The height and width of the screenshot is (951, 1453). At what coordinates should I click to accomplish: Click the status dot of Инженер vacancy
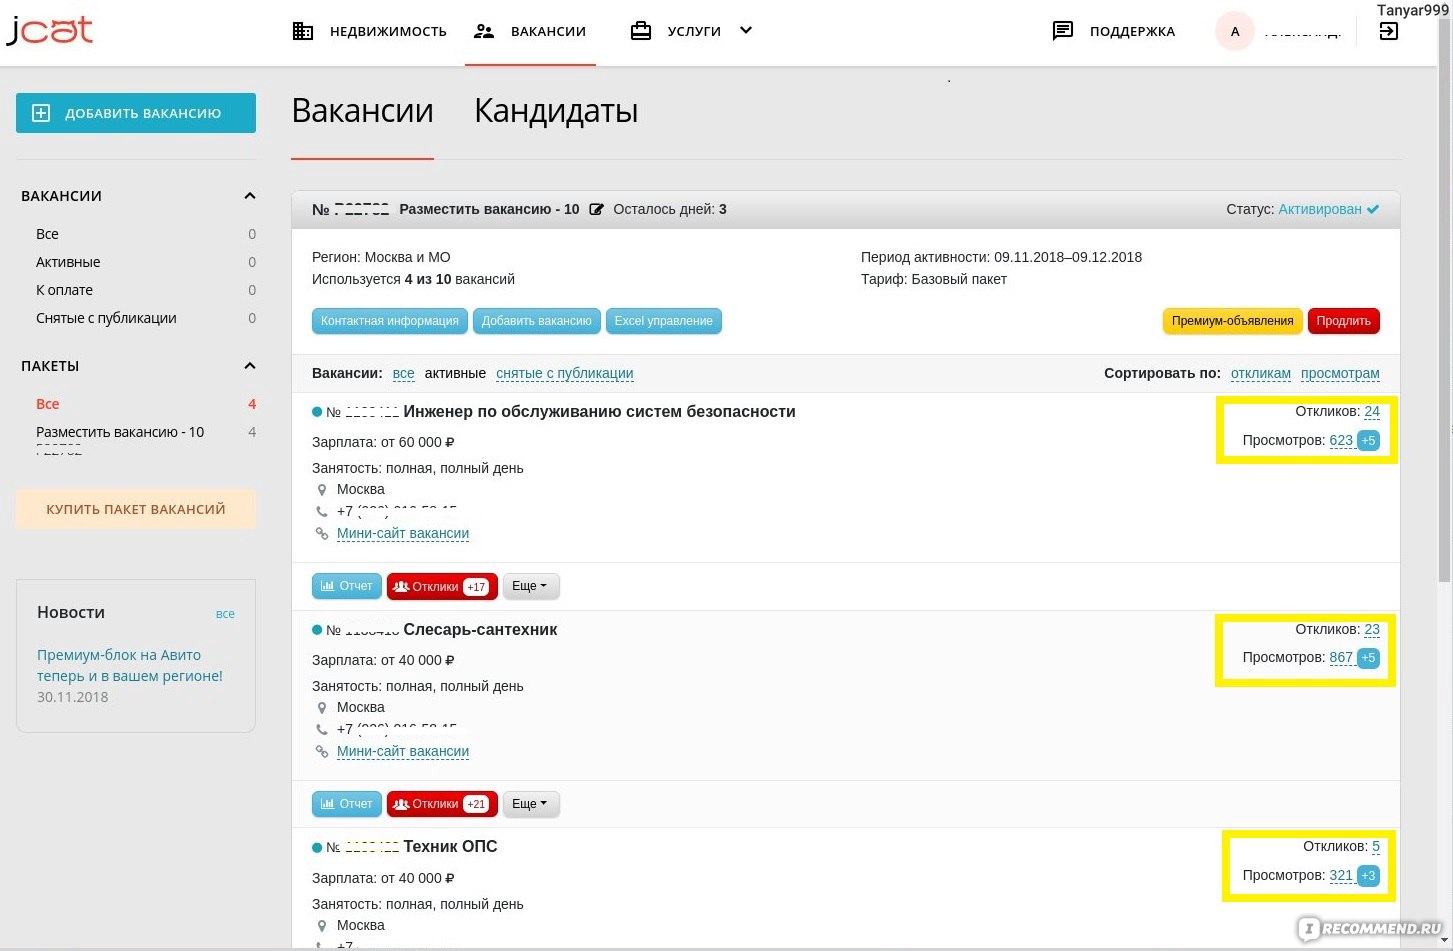point(317,412)
